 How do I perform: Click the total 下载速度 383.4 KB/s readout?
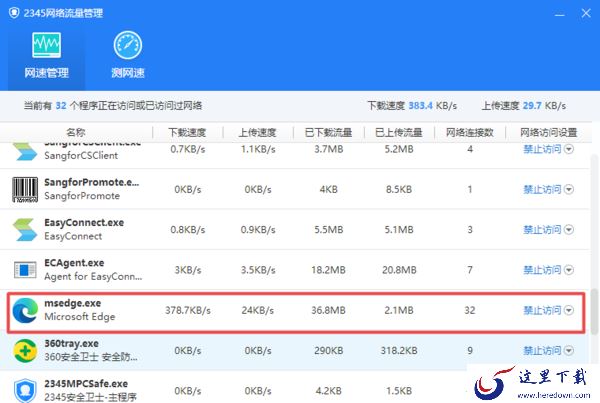[412, 106]
